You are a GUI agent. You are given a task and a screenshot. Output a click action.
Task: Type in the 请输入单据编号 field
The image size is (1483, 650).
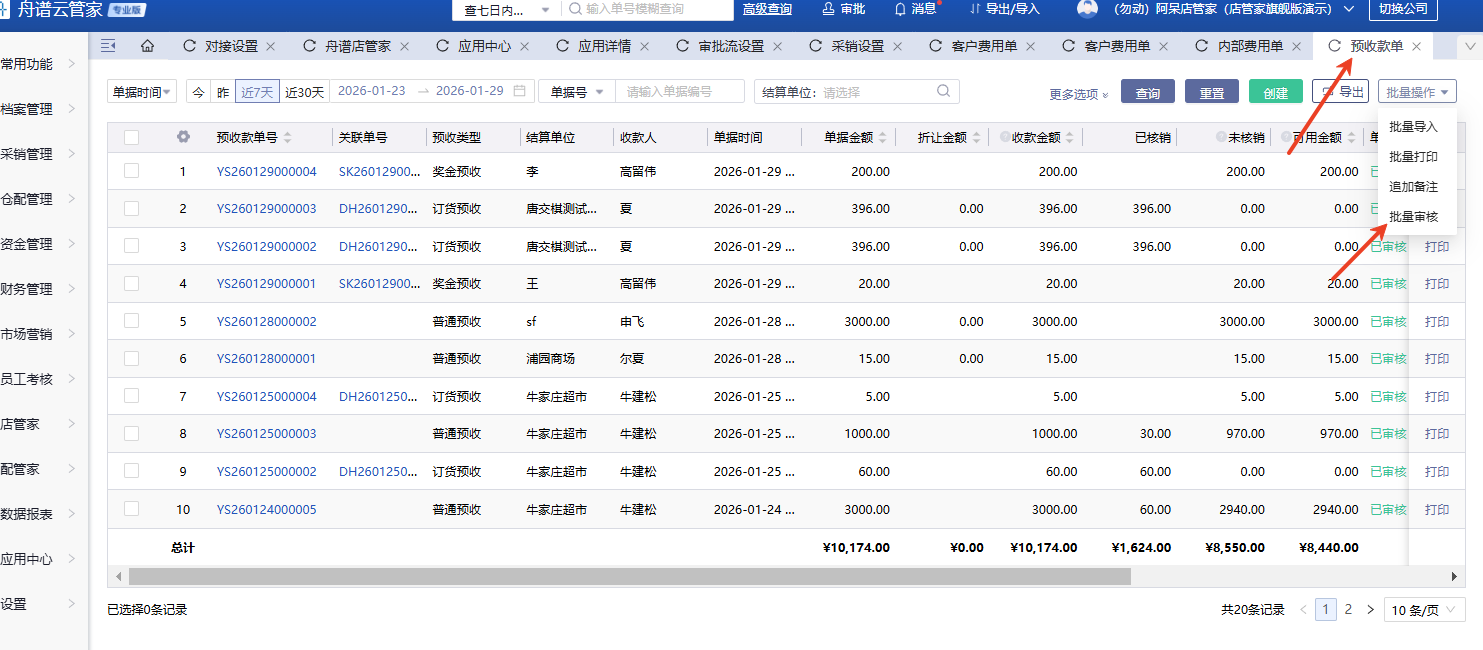679,92
